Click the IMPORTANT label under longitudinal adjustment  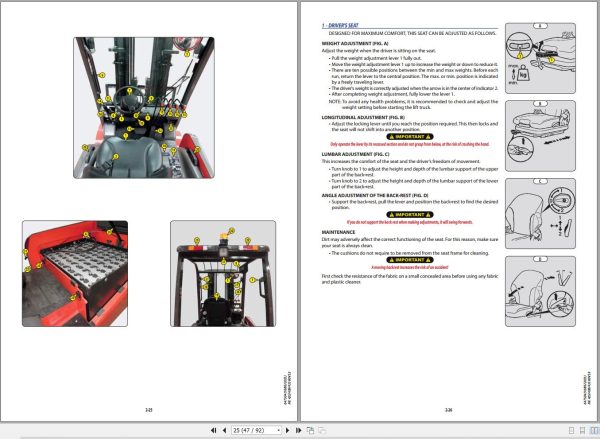tap(410, 137)
